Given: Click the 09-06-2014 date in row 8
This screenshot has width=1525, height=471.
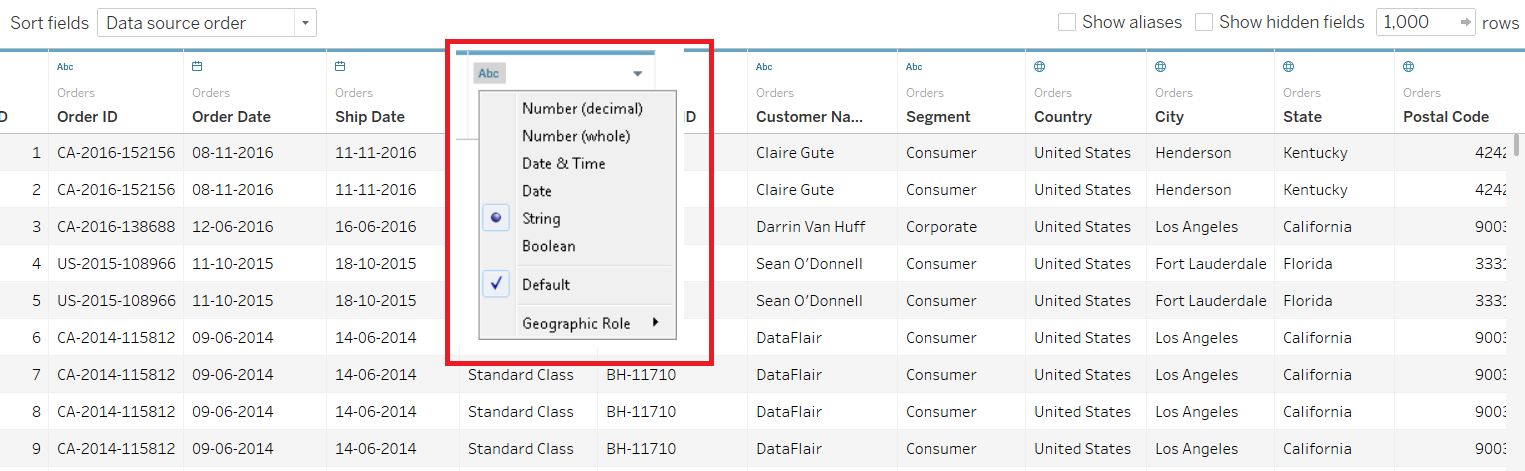Looking at the screenshot, I should 232,412.
